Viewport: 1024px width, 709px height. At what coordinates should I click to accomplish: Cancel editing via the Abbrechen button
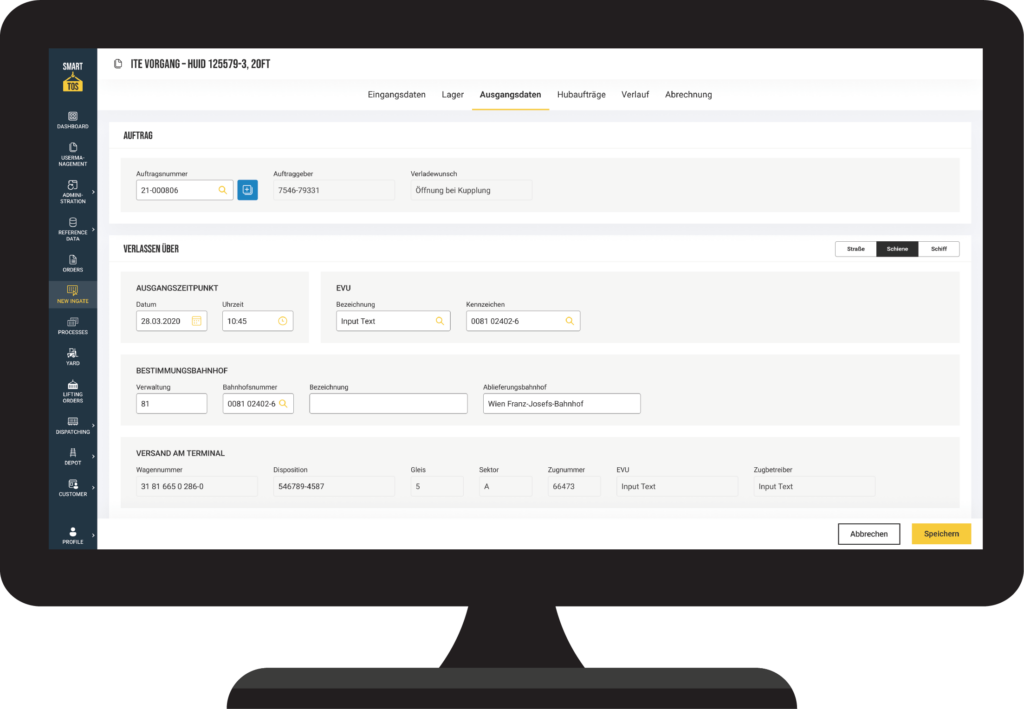pos(868,533)
